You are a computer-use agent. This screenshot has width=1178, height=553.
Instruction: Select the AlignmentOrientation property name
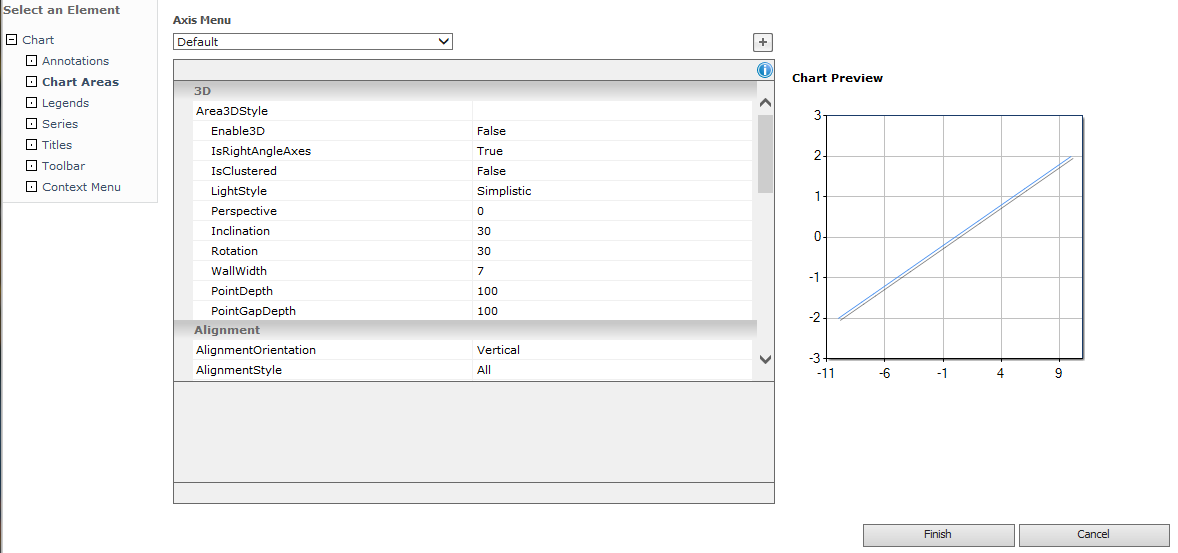point(256,350)
